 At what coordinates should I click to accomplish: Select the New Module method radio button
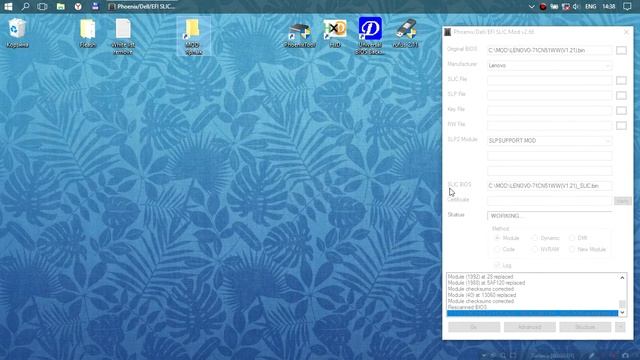572,249
